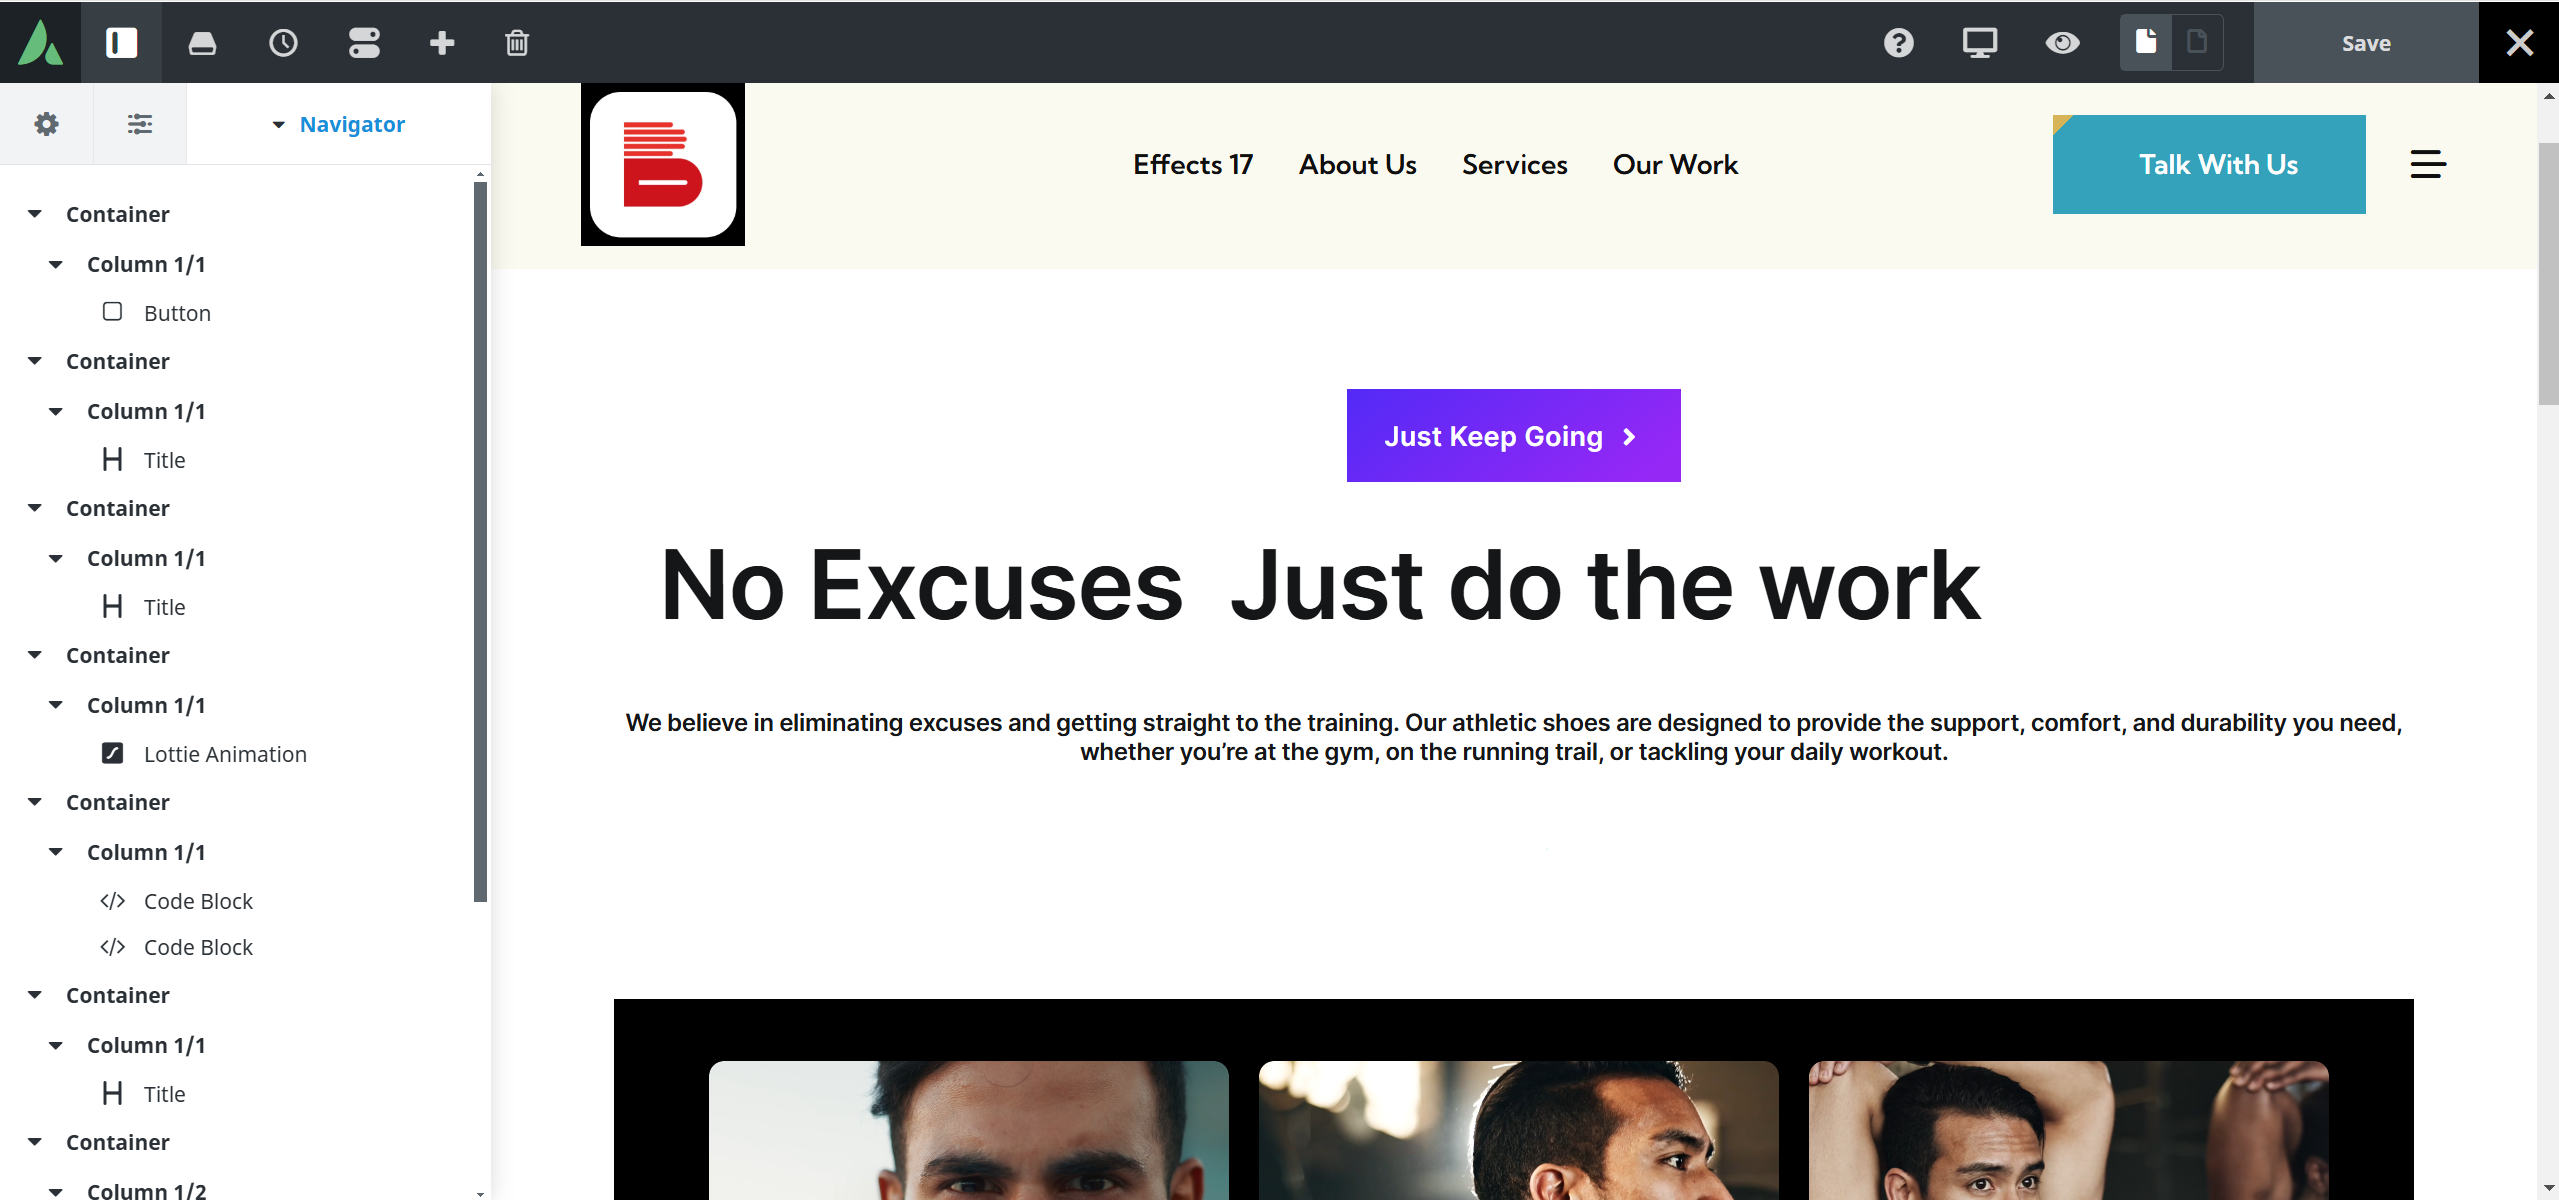This screenshot has height=1200, width=2559.
Task: Select Services menu item
Action: click(1514, 164)
